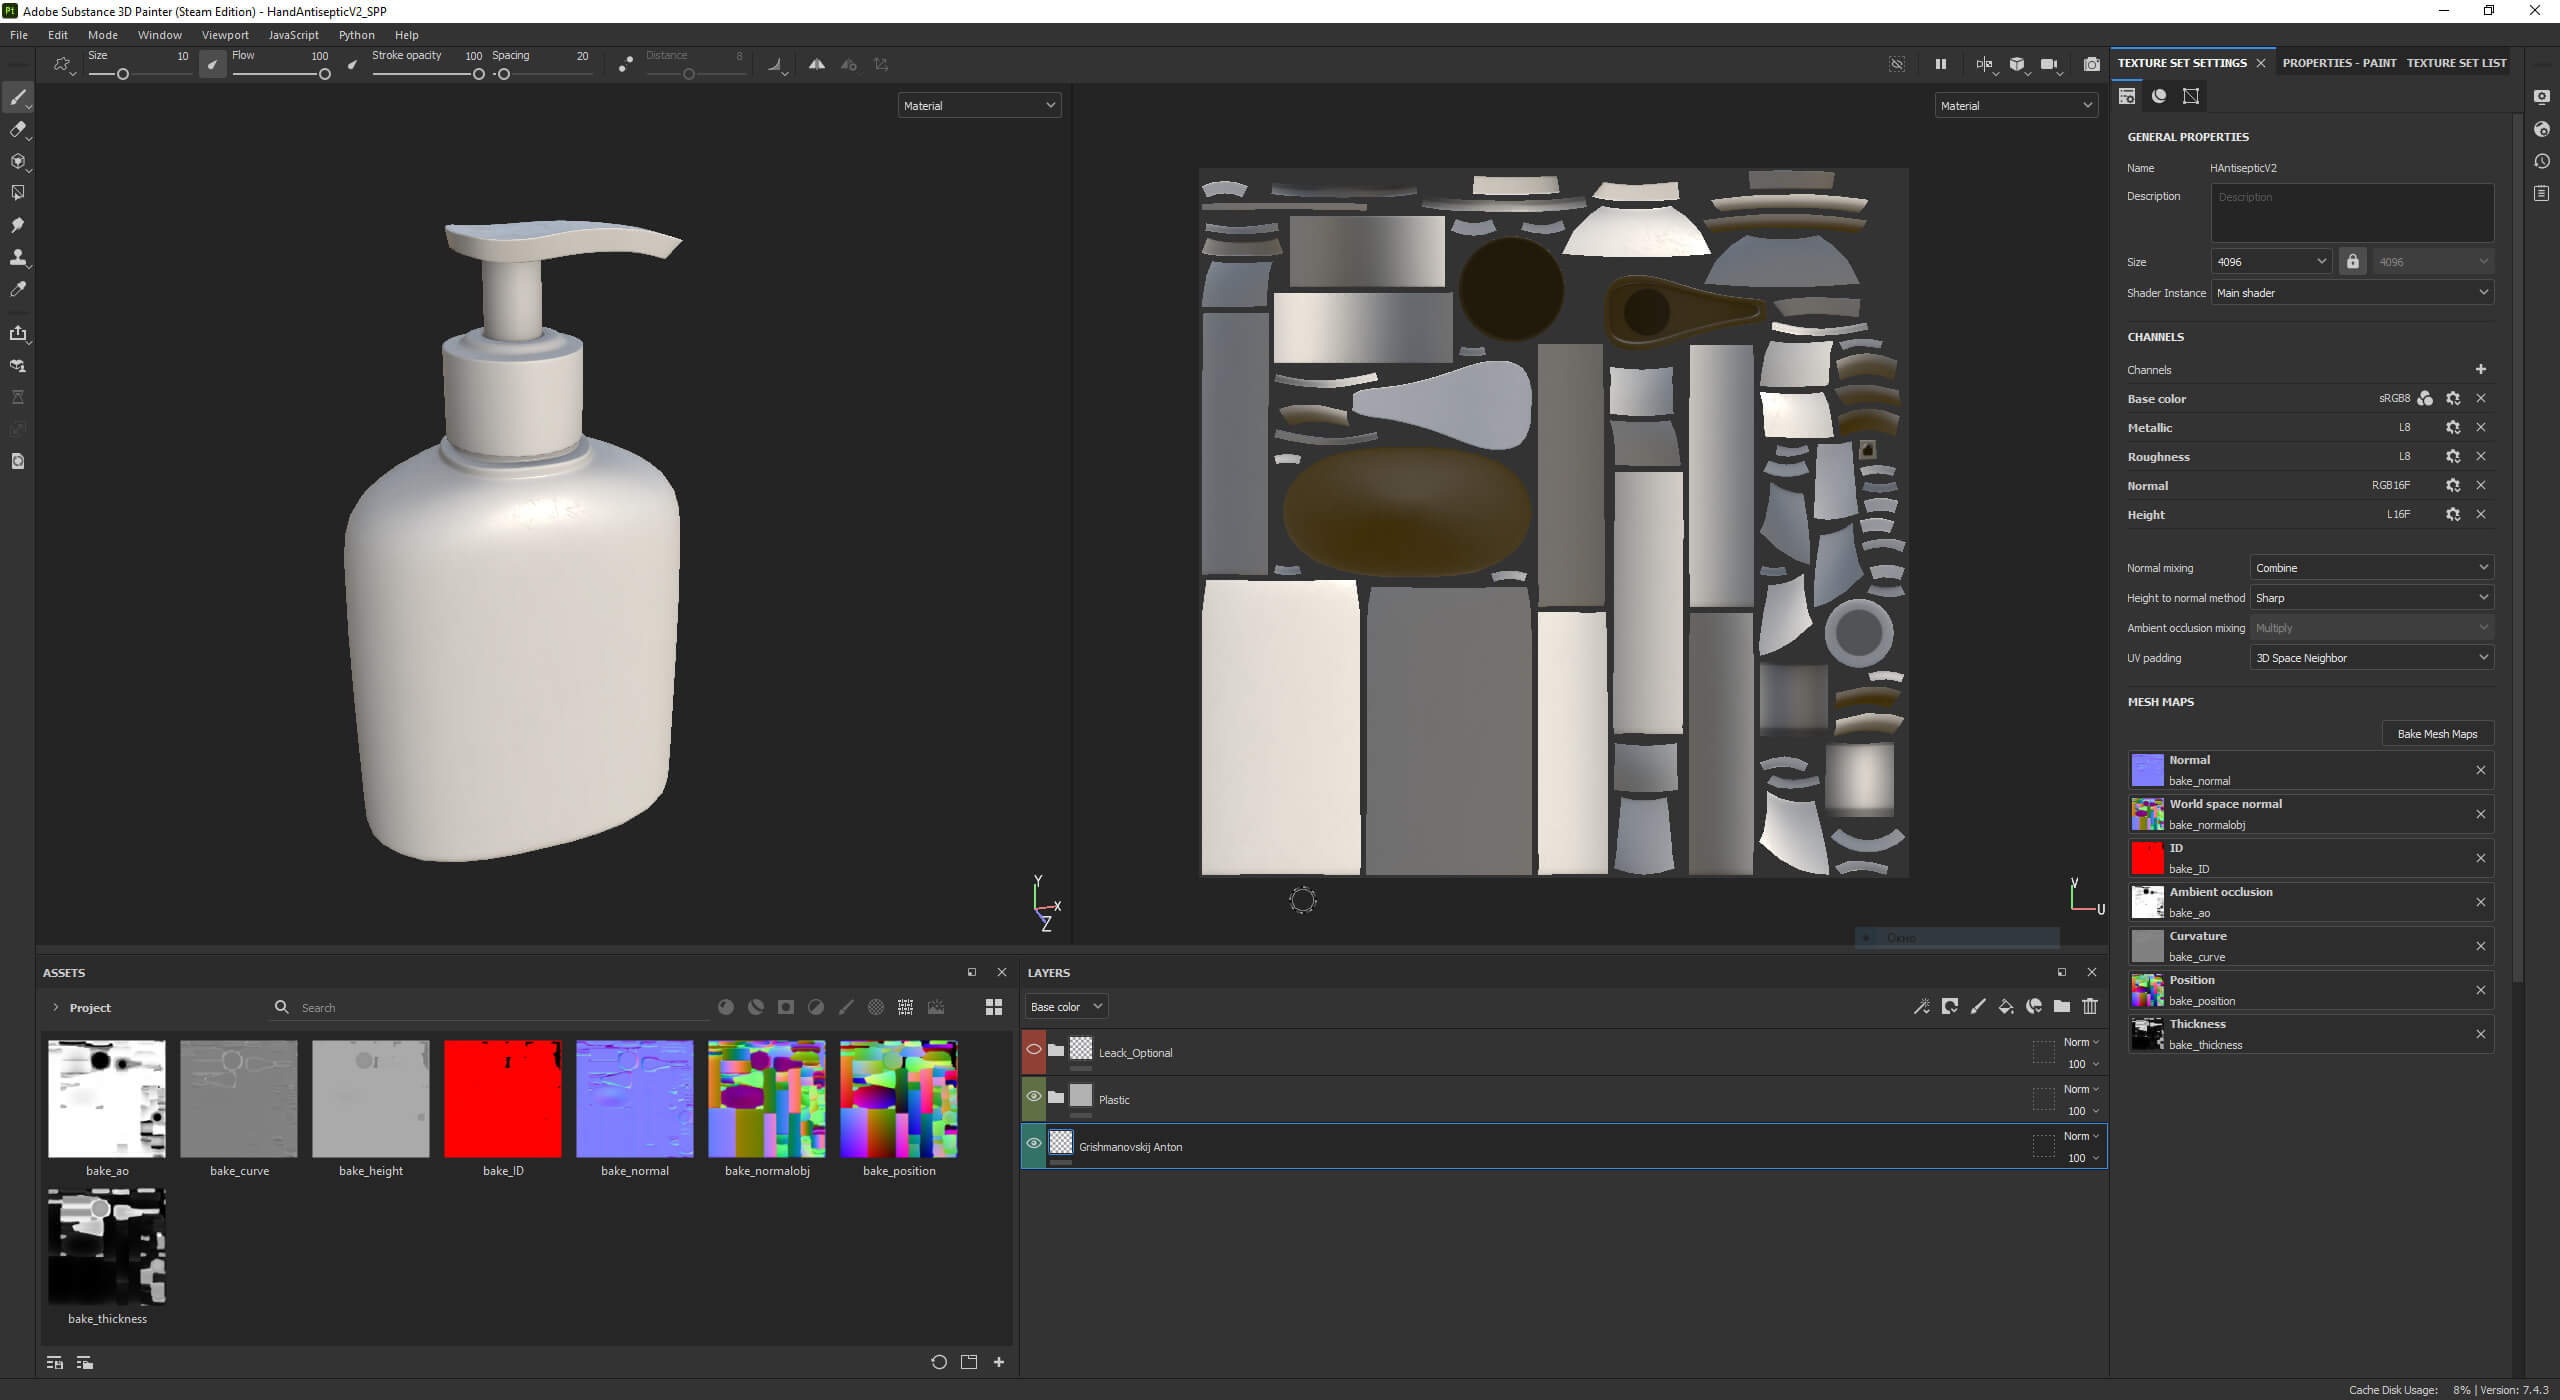
Task: Adjust the brush Flow slider
Action: point(281,74)
